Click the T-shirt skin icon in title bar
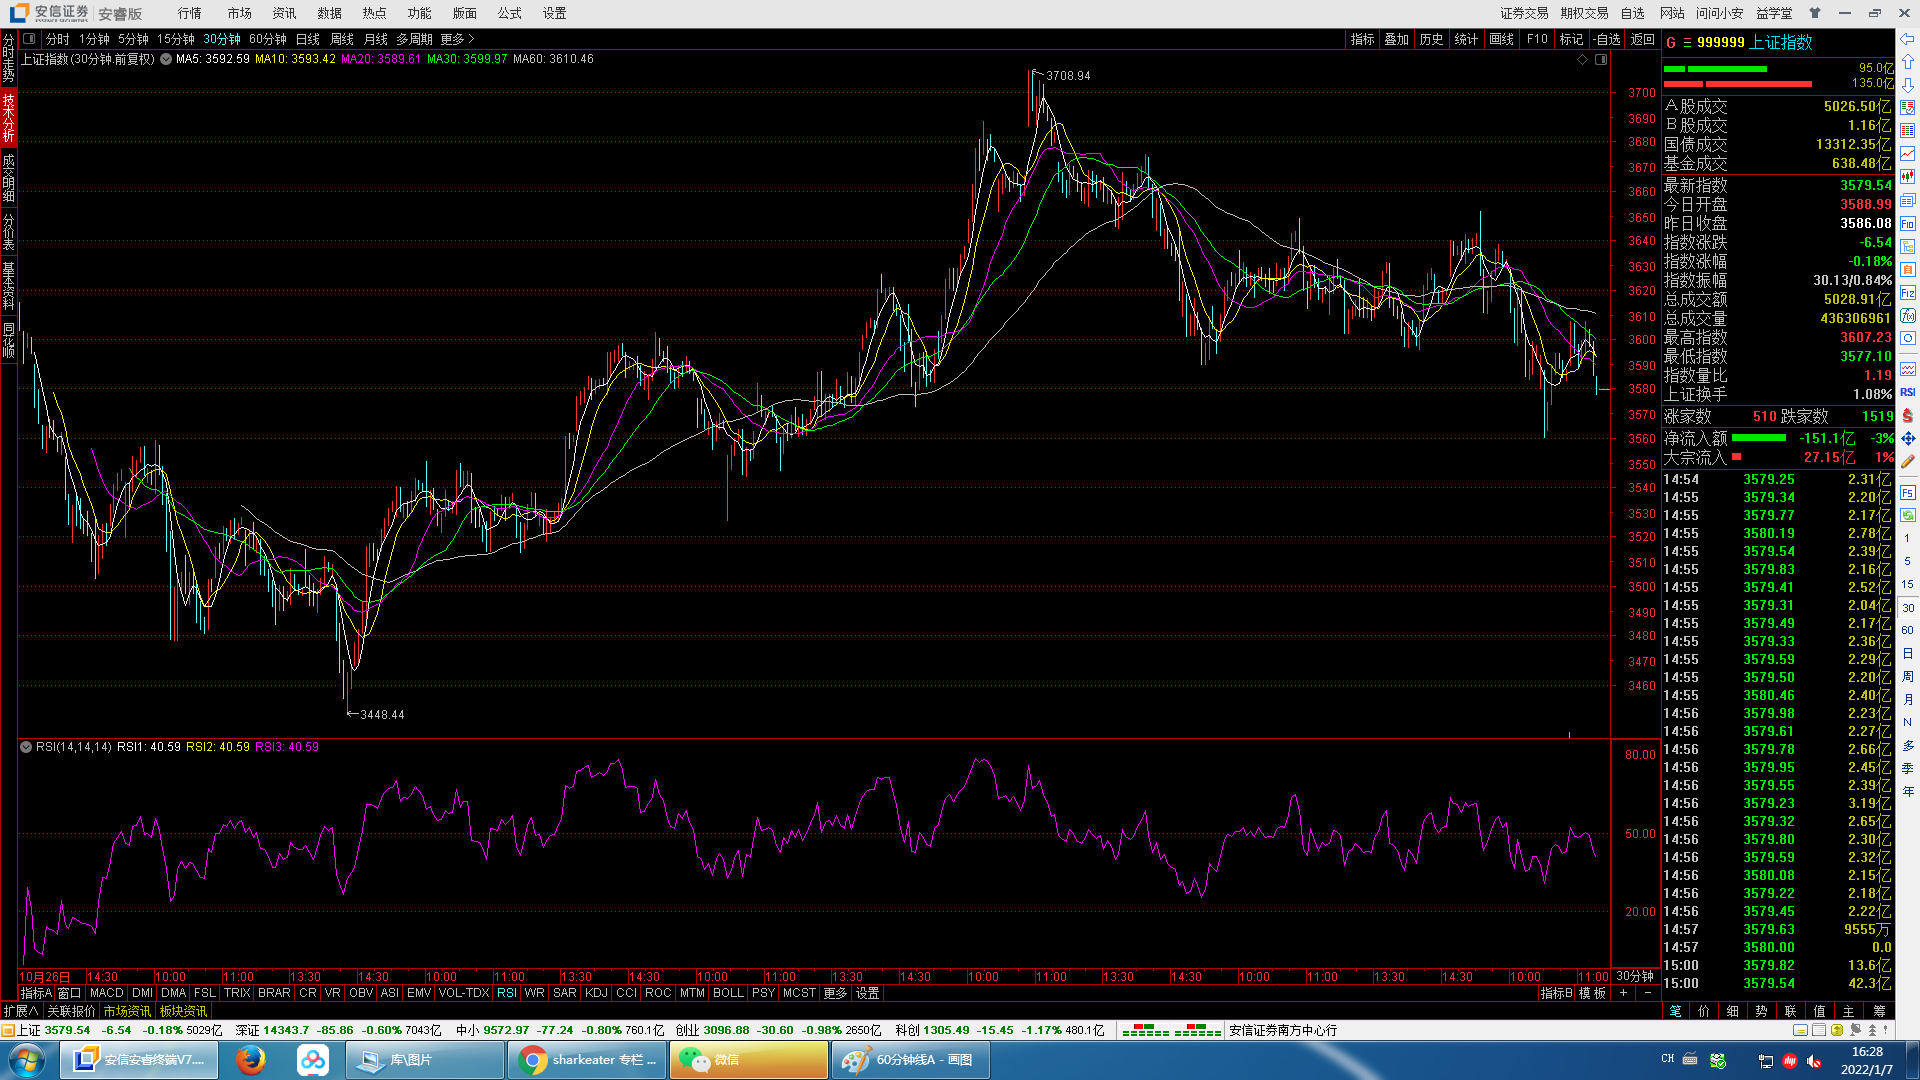This screenshot has height=1080, width=1920. coord(1815,13)
